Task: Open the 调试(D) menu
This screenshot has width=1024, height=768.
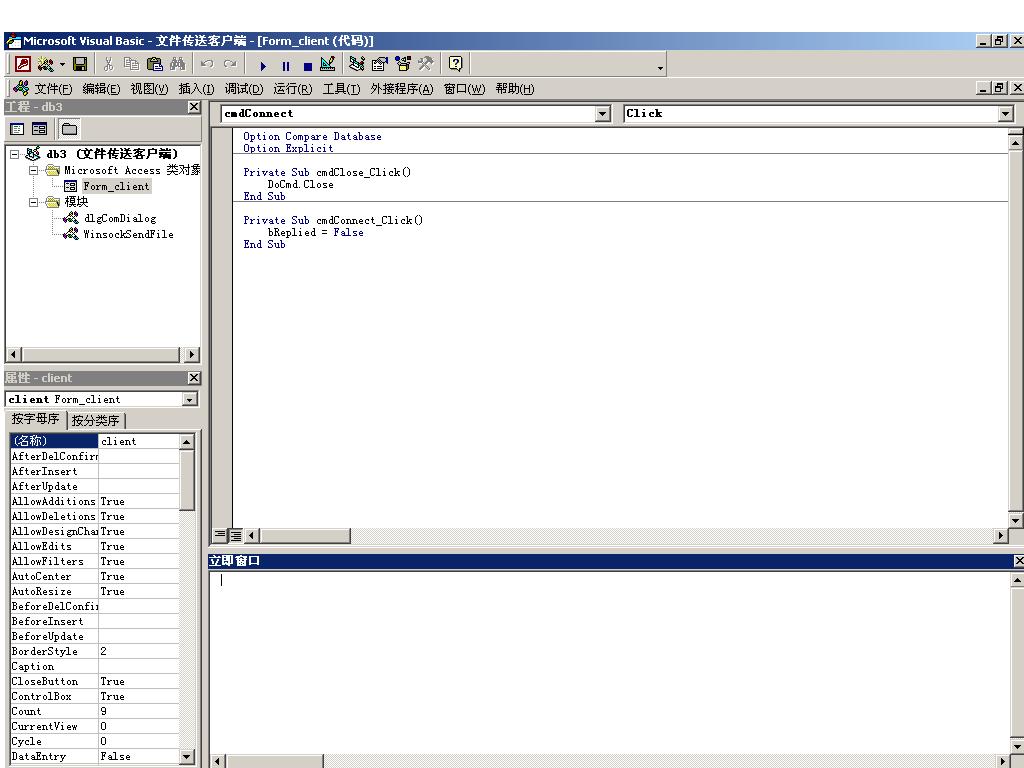Action: tap(244, 89)
